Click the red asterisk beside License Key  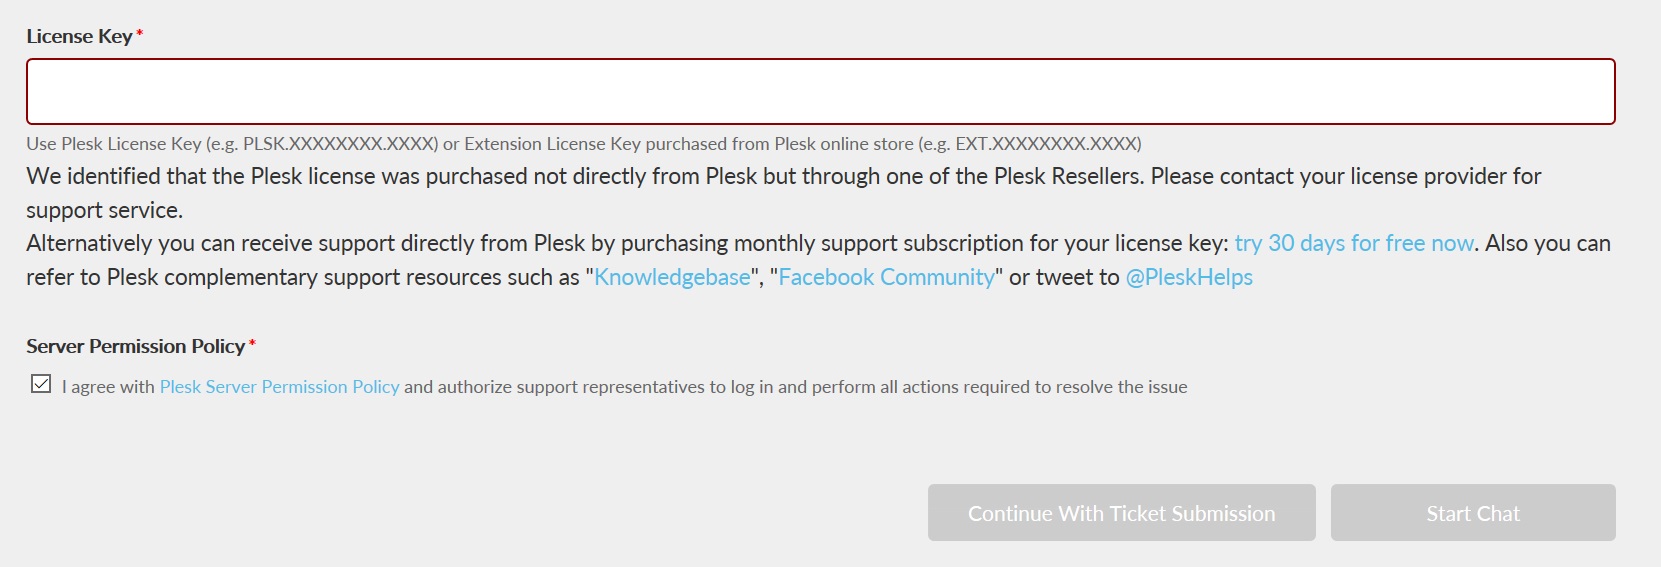point(140,34)
